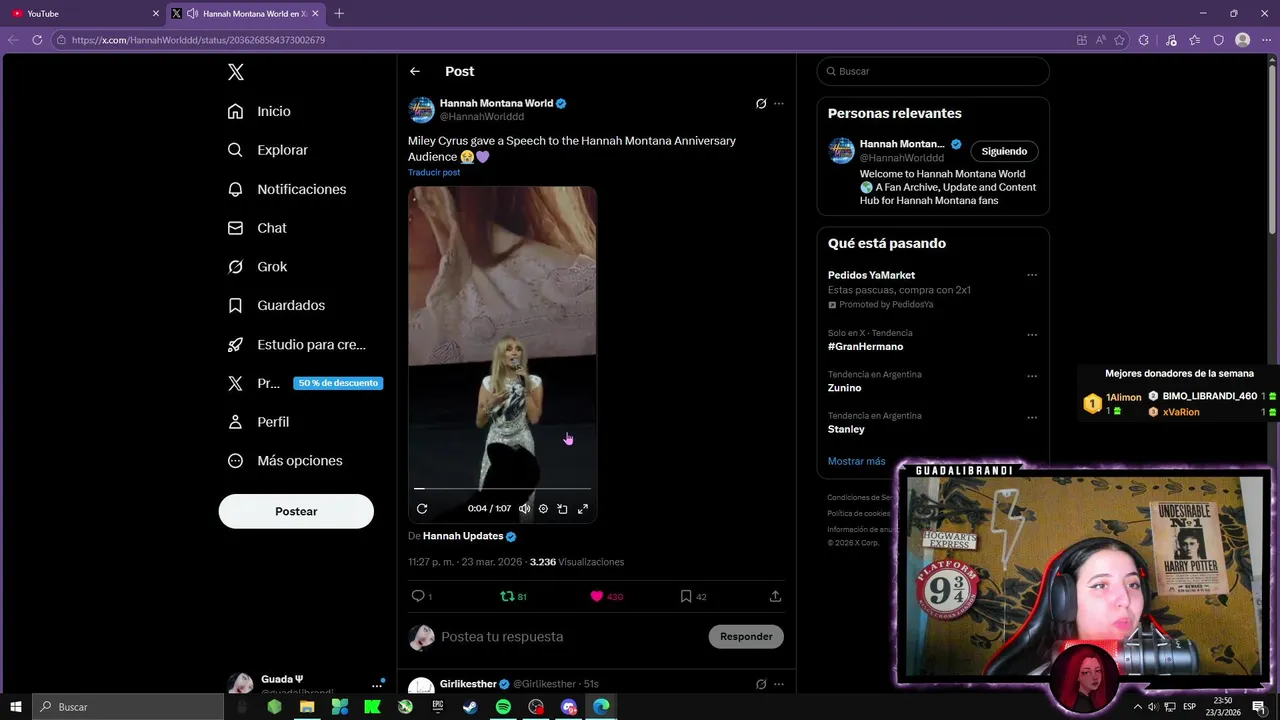Image resolution: width=1280 pixels, height=720 pixels.
Task: Open options for Pedidos YaMarket promo
Action: tap(1032, 275)
